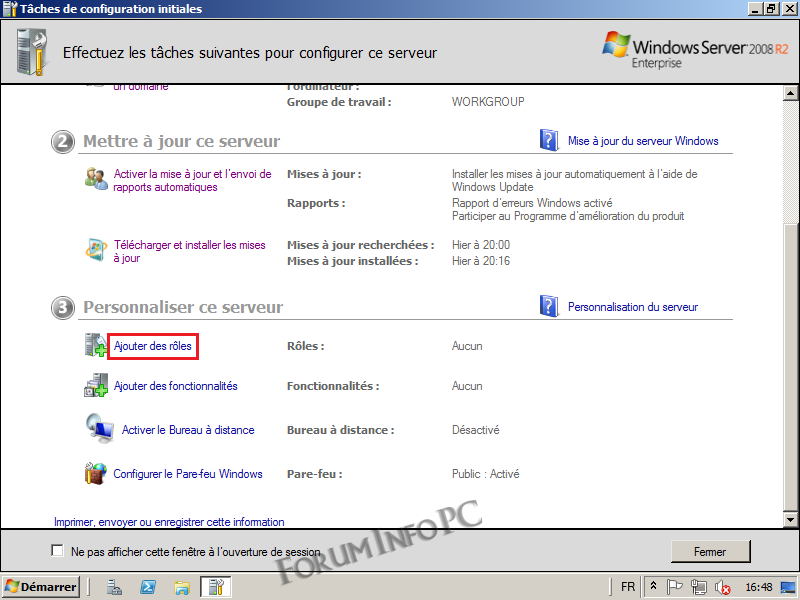Click Imprimer, envoyer ou enregistrer cette information
The image size is (800, 600).
tap(169, 521)
